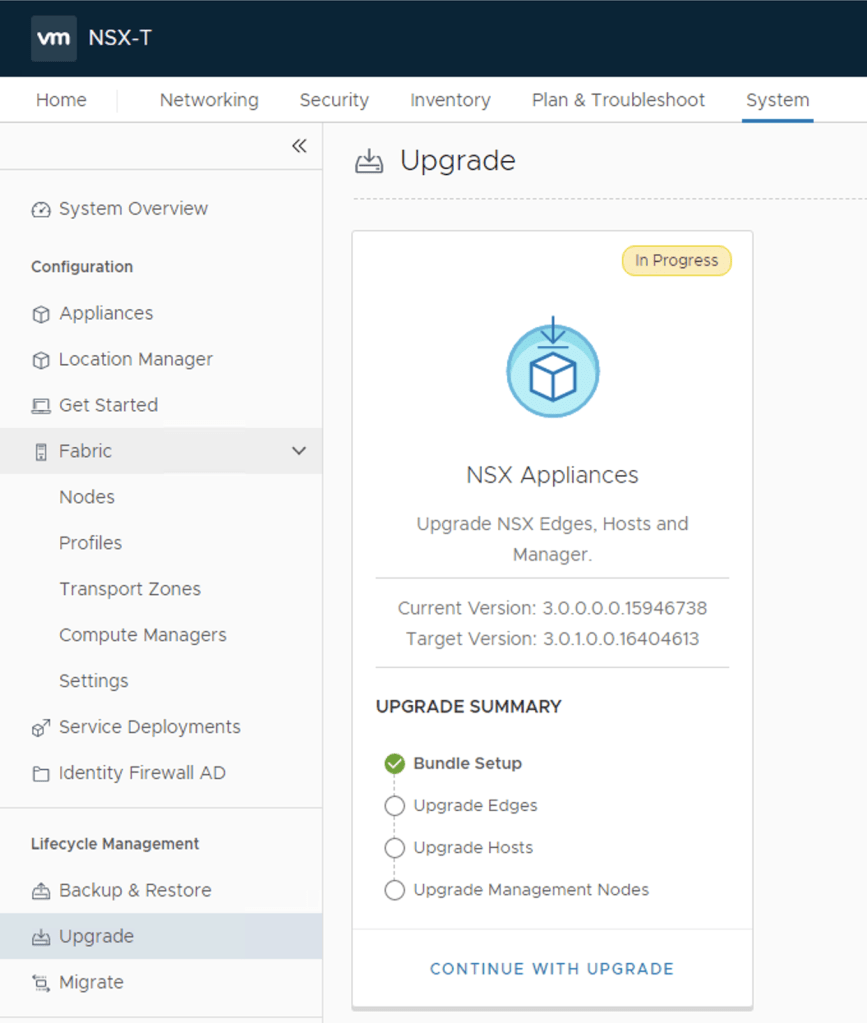This screenshot has height=1023, width=867.
Task: Switch to the Security tab
Action: (334, 100)
